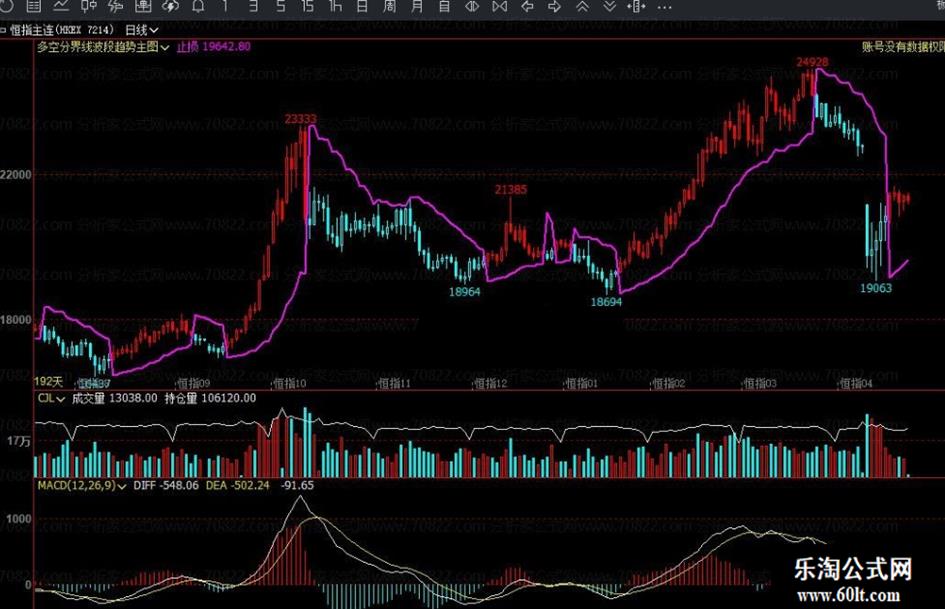Viewport: 945px width, 609px height.
Task: Open the 多空分界线波段趋势主图 indicator dropdown
Action: pyautogui.click(x=103, y=47)
